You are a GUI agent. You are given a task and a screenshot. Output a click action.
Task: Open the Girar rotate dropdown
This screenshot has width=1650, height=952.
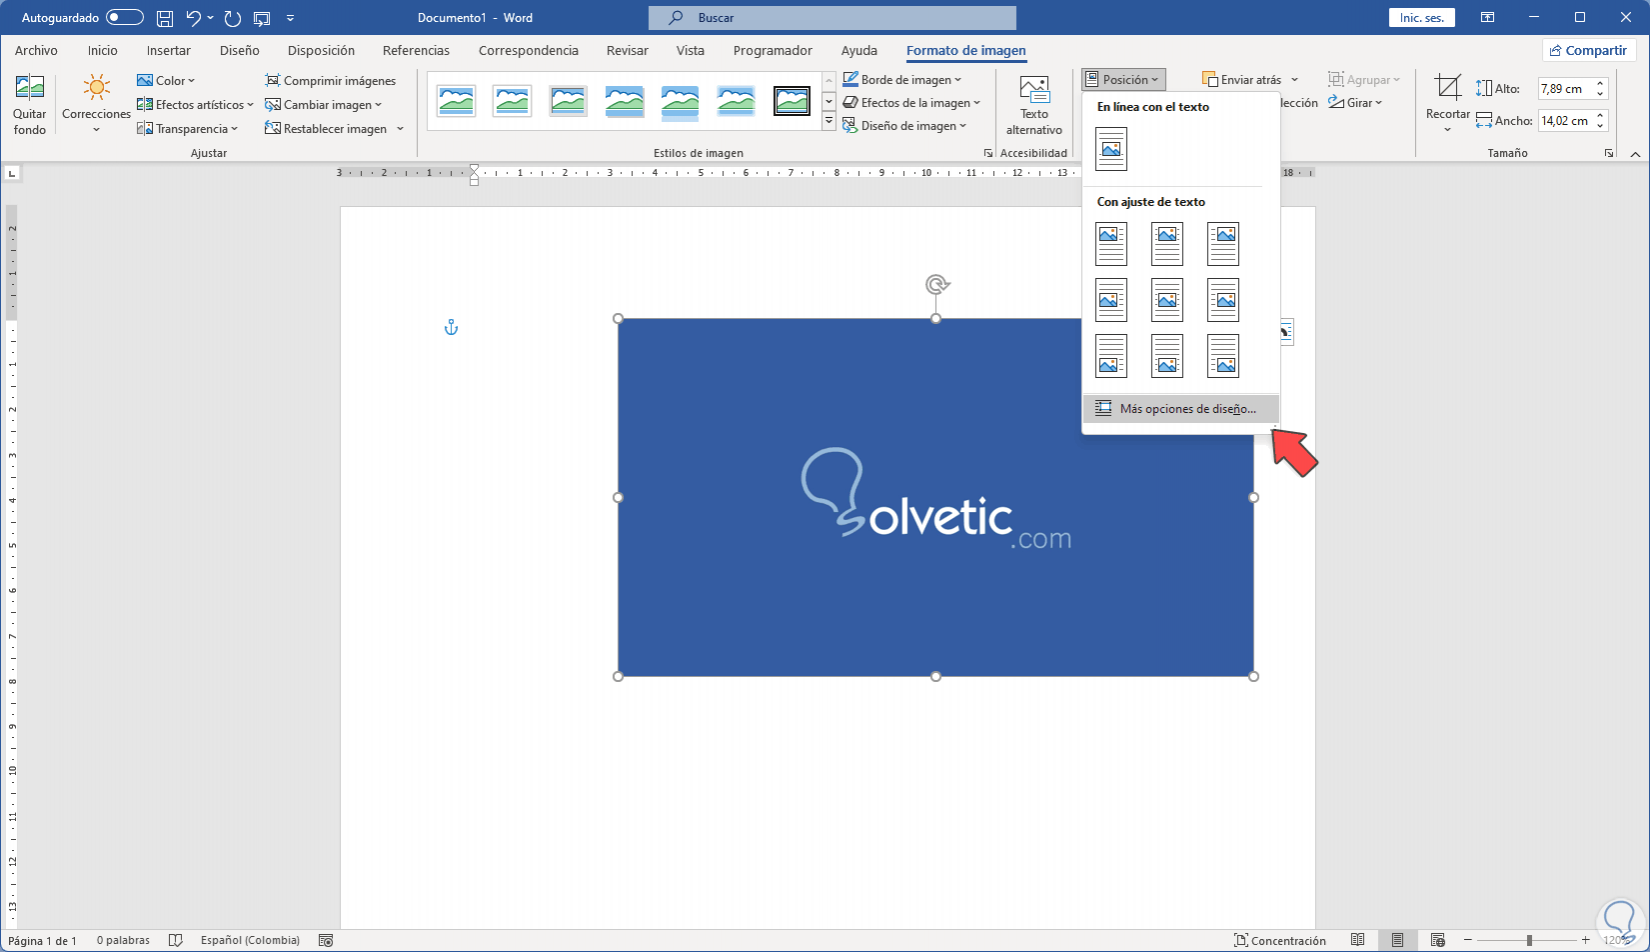click(1355, 102)
